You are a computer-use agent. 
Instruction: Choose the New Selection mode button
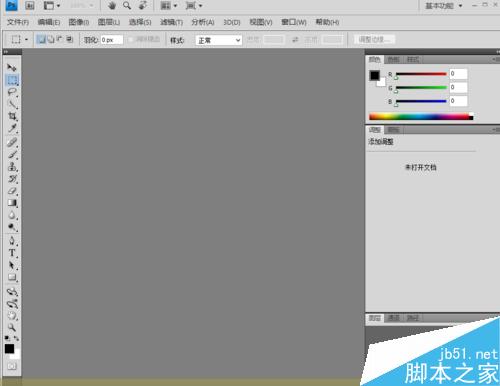click(41, 39)
